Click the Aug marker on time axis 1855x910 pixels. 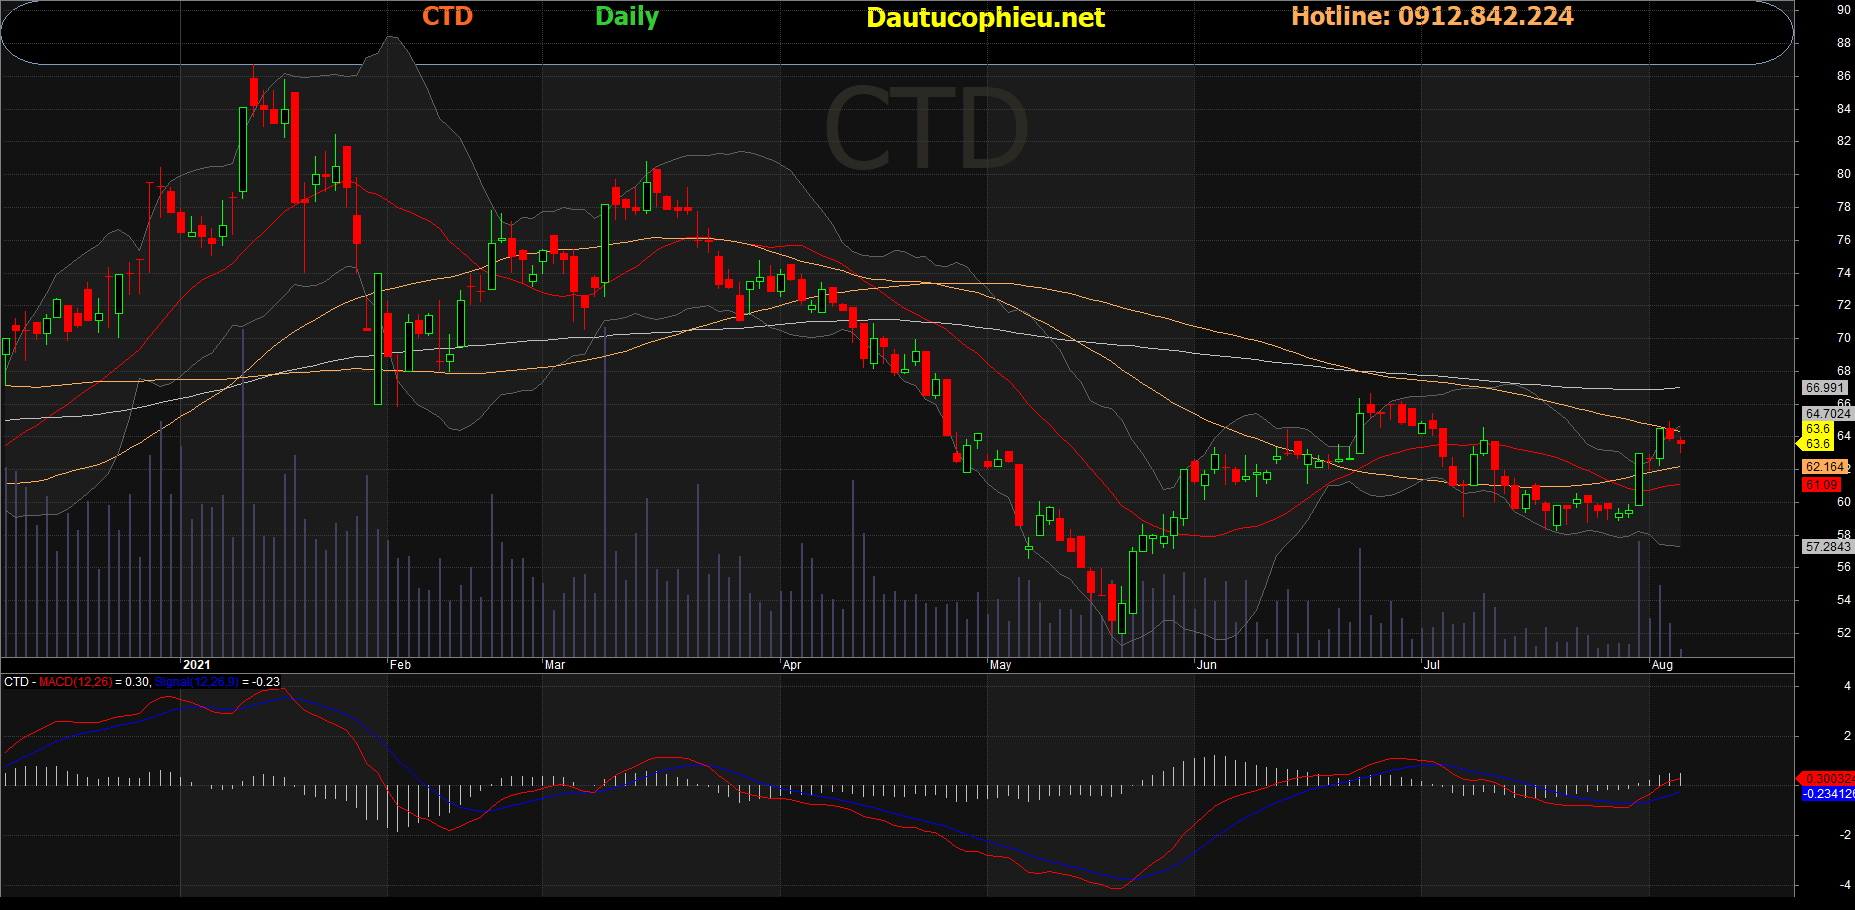tap(1662, 665)
